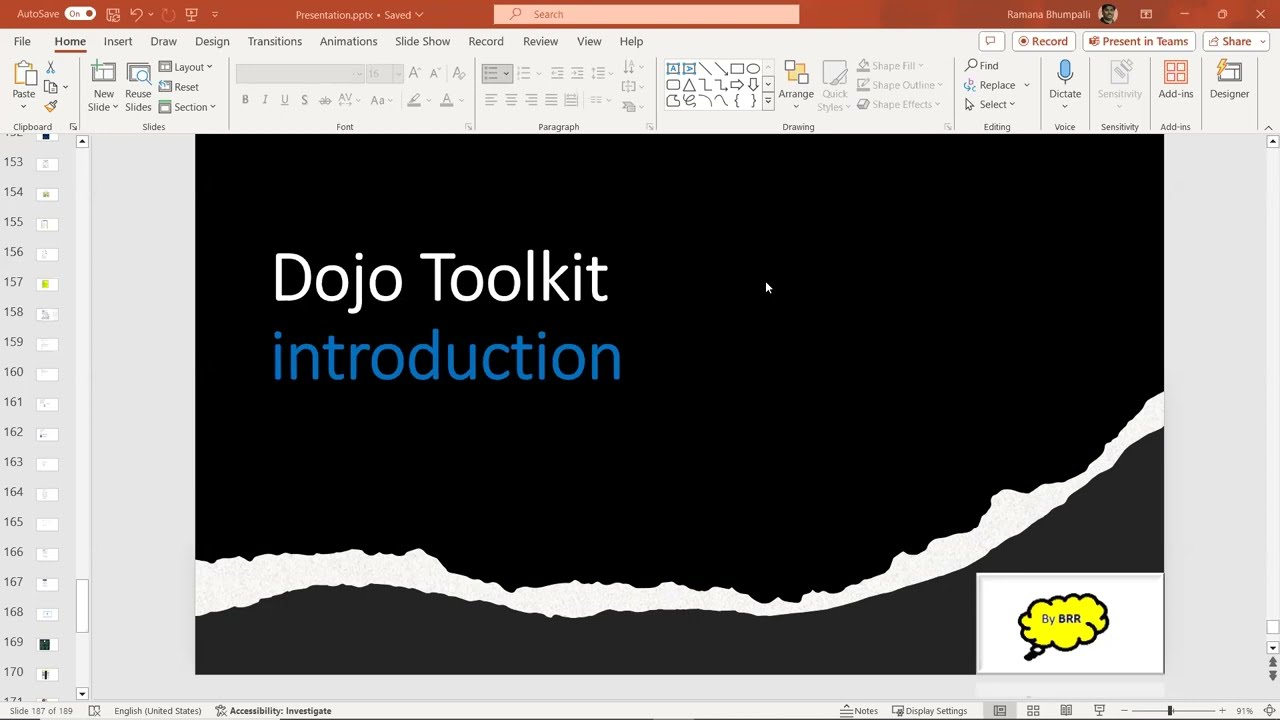This screenshot has width=1280, height=720.
Task: Click the Record button
Action: tap(1044, 41)
